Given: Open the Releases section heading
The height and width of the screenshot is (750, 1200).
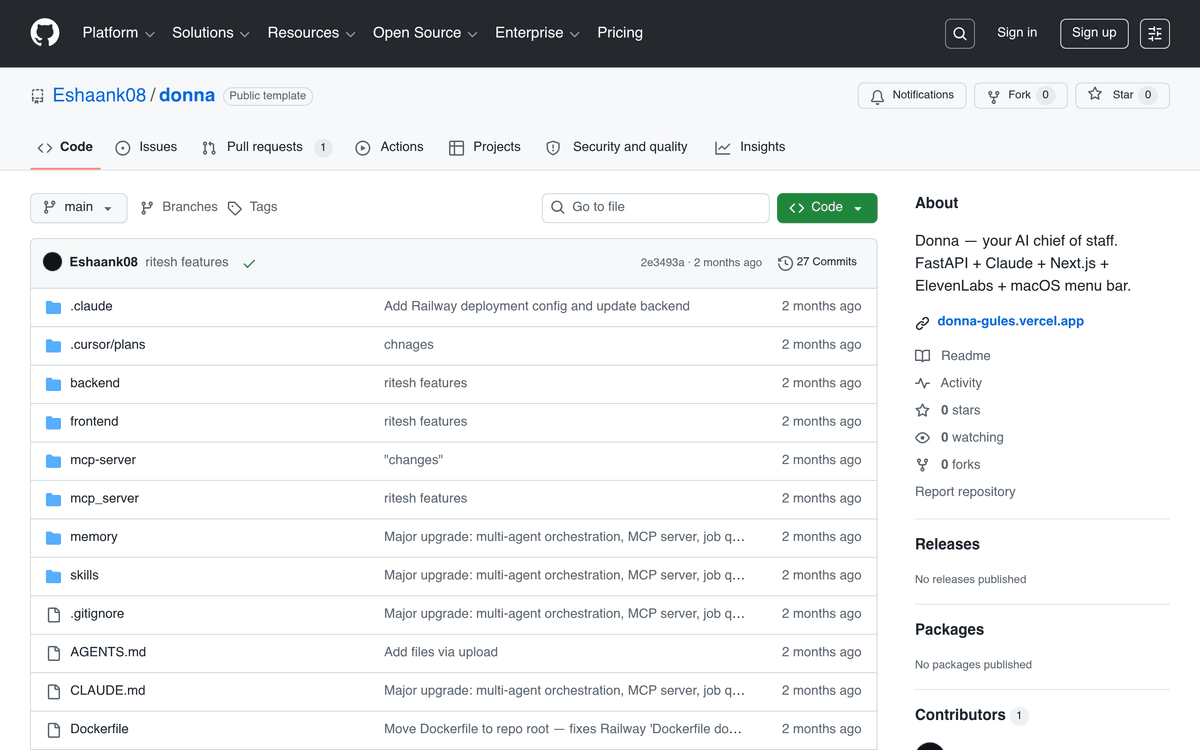Looking at the screenshot, I should pyautogui.click(x=947, y=545).
